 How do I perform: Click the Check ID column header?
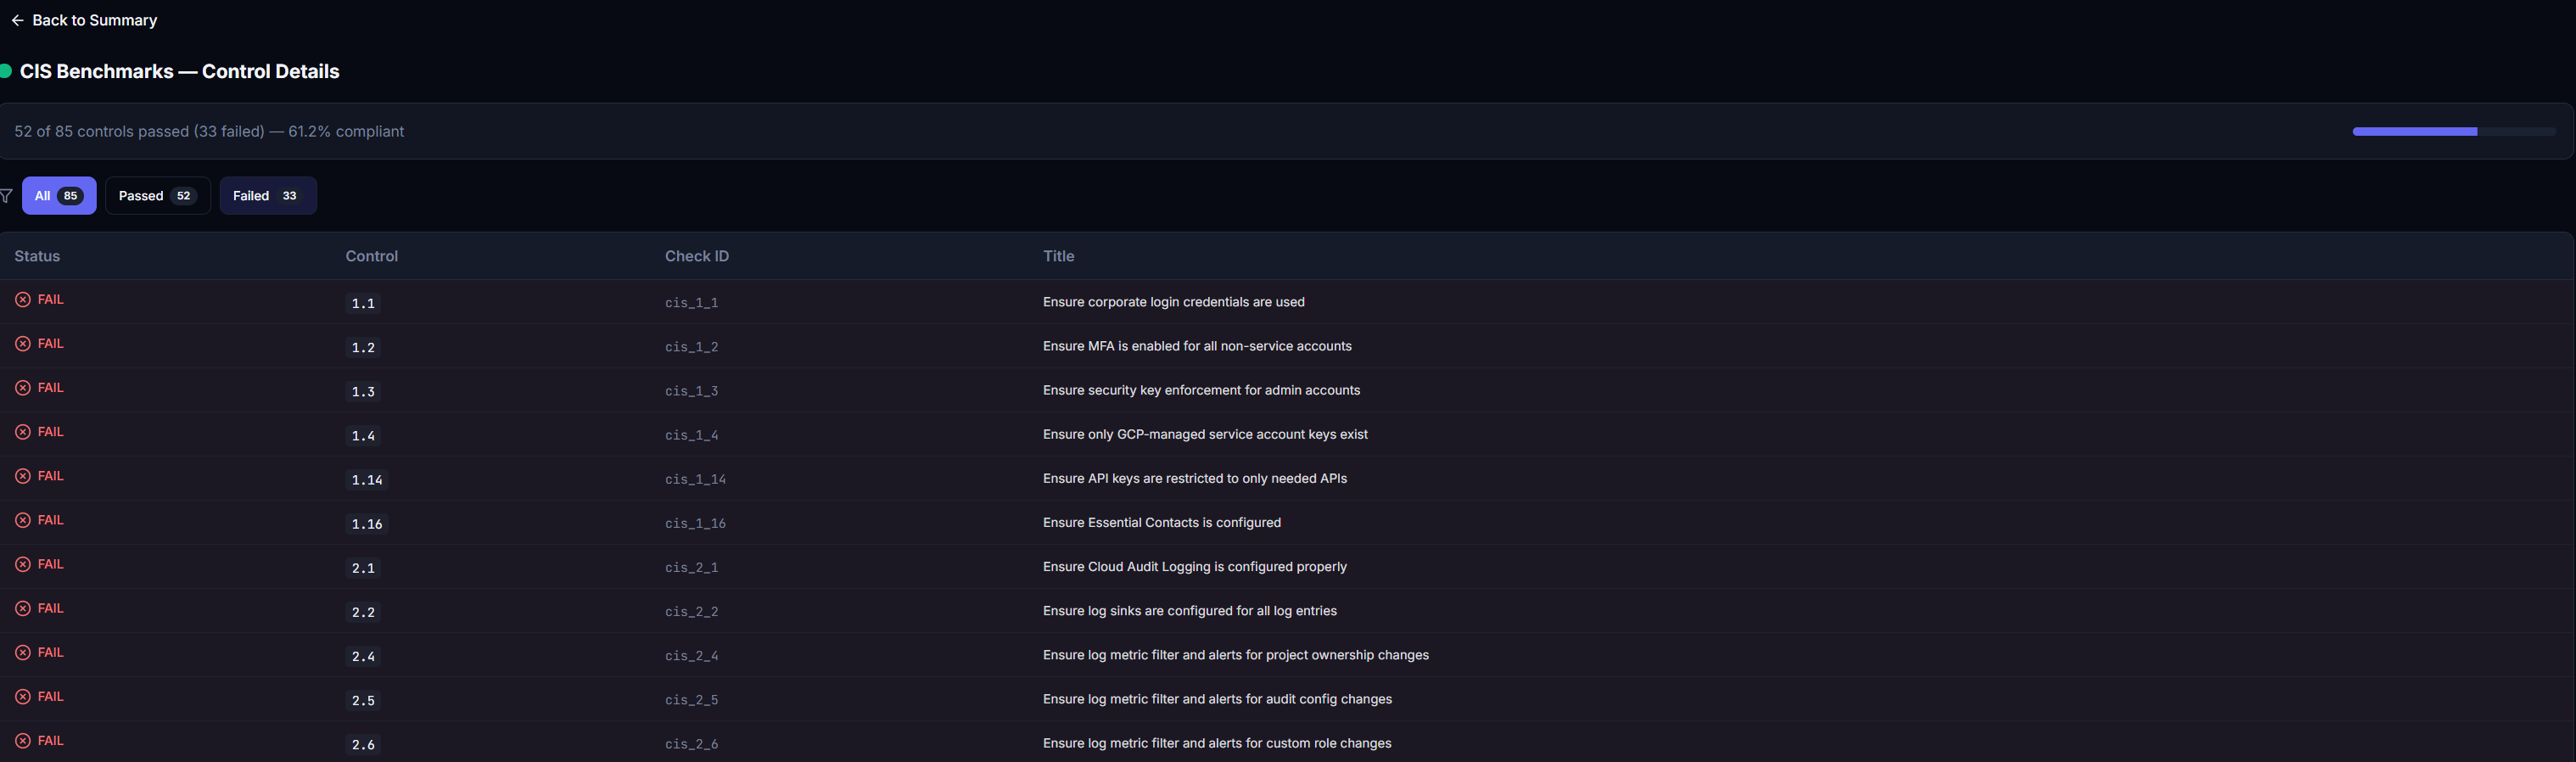[x=697, y=256]
